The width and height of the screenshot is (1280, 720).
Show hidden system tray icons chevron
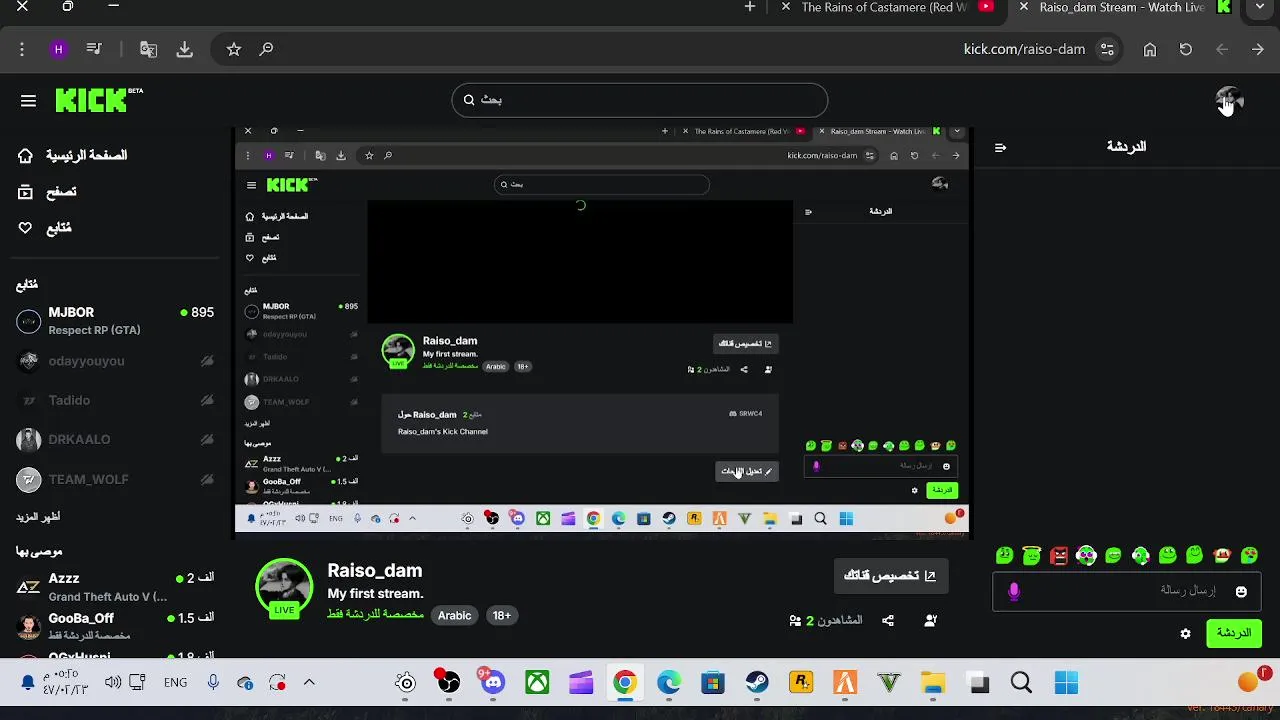point(309,683)
